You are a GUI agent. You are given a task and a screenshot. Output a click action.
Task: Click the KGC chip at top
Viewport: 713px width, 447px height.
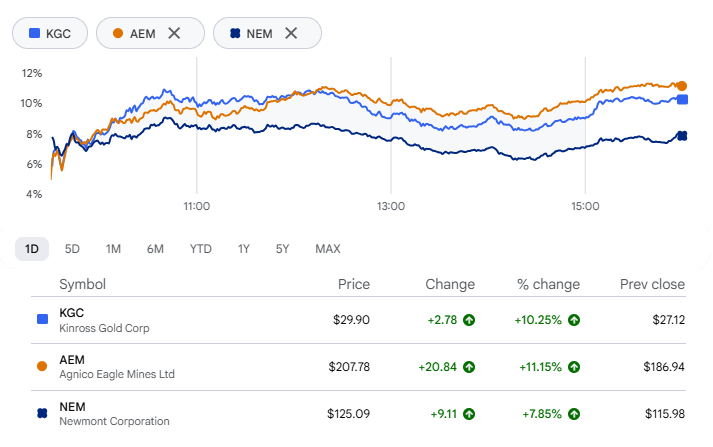click(x=50, y=33)
